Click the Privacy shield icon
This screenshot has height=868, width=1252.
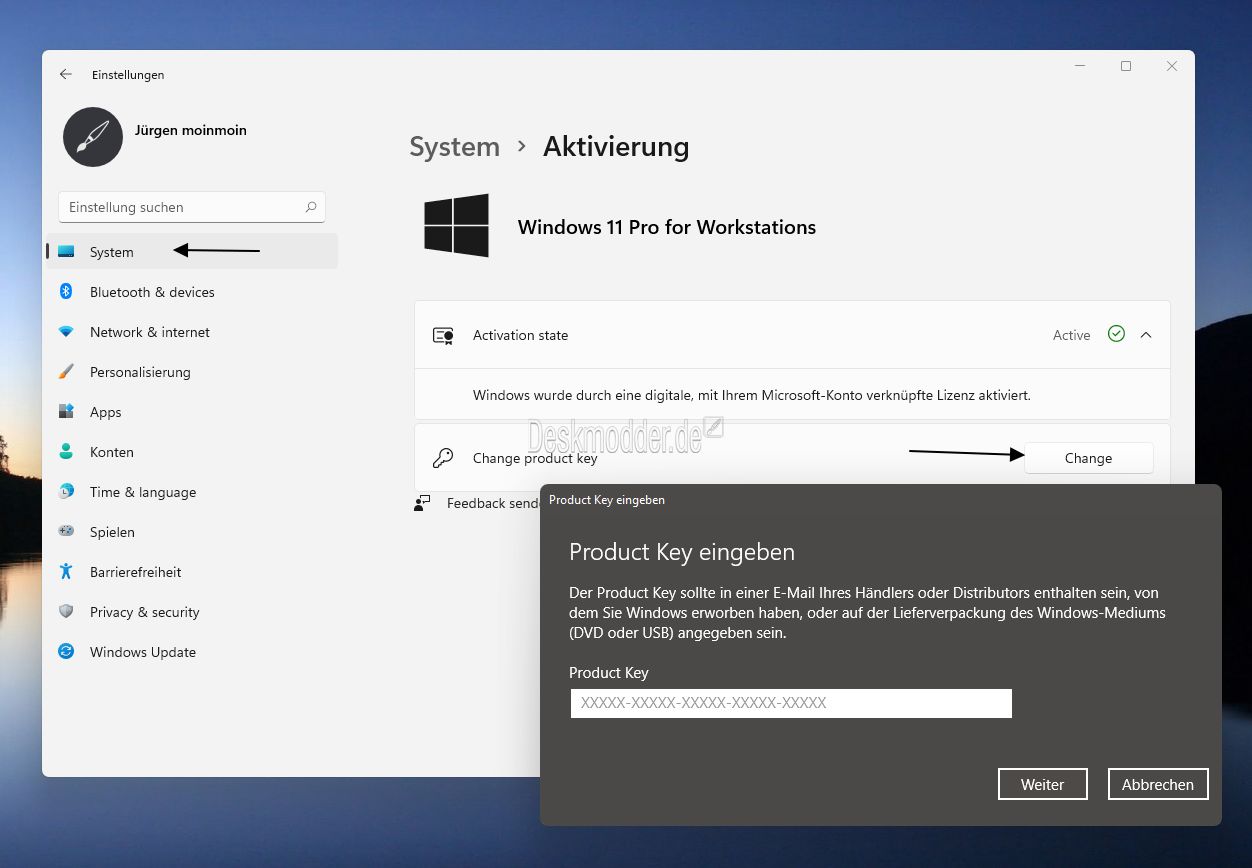pyautogui.click(x=66, y=612)
